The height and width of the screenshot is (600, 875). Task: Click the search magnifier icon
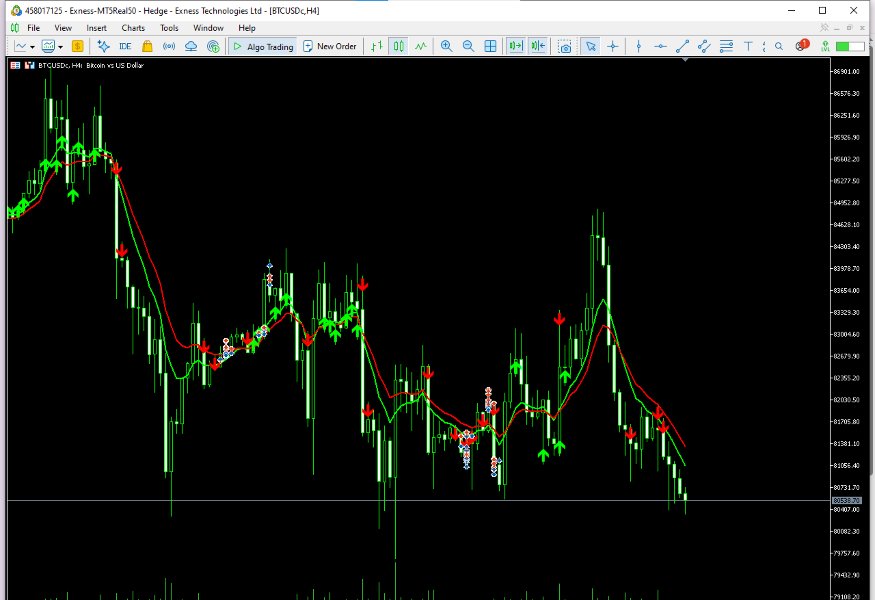tap(779, 46)
